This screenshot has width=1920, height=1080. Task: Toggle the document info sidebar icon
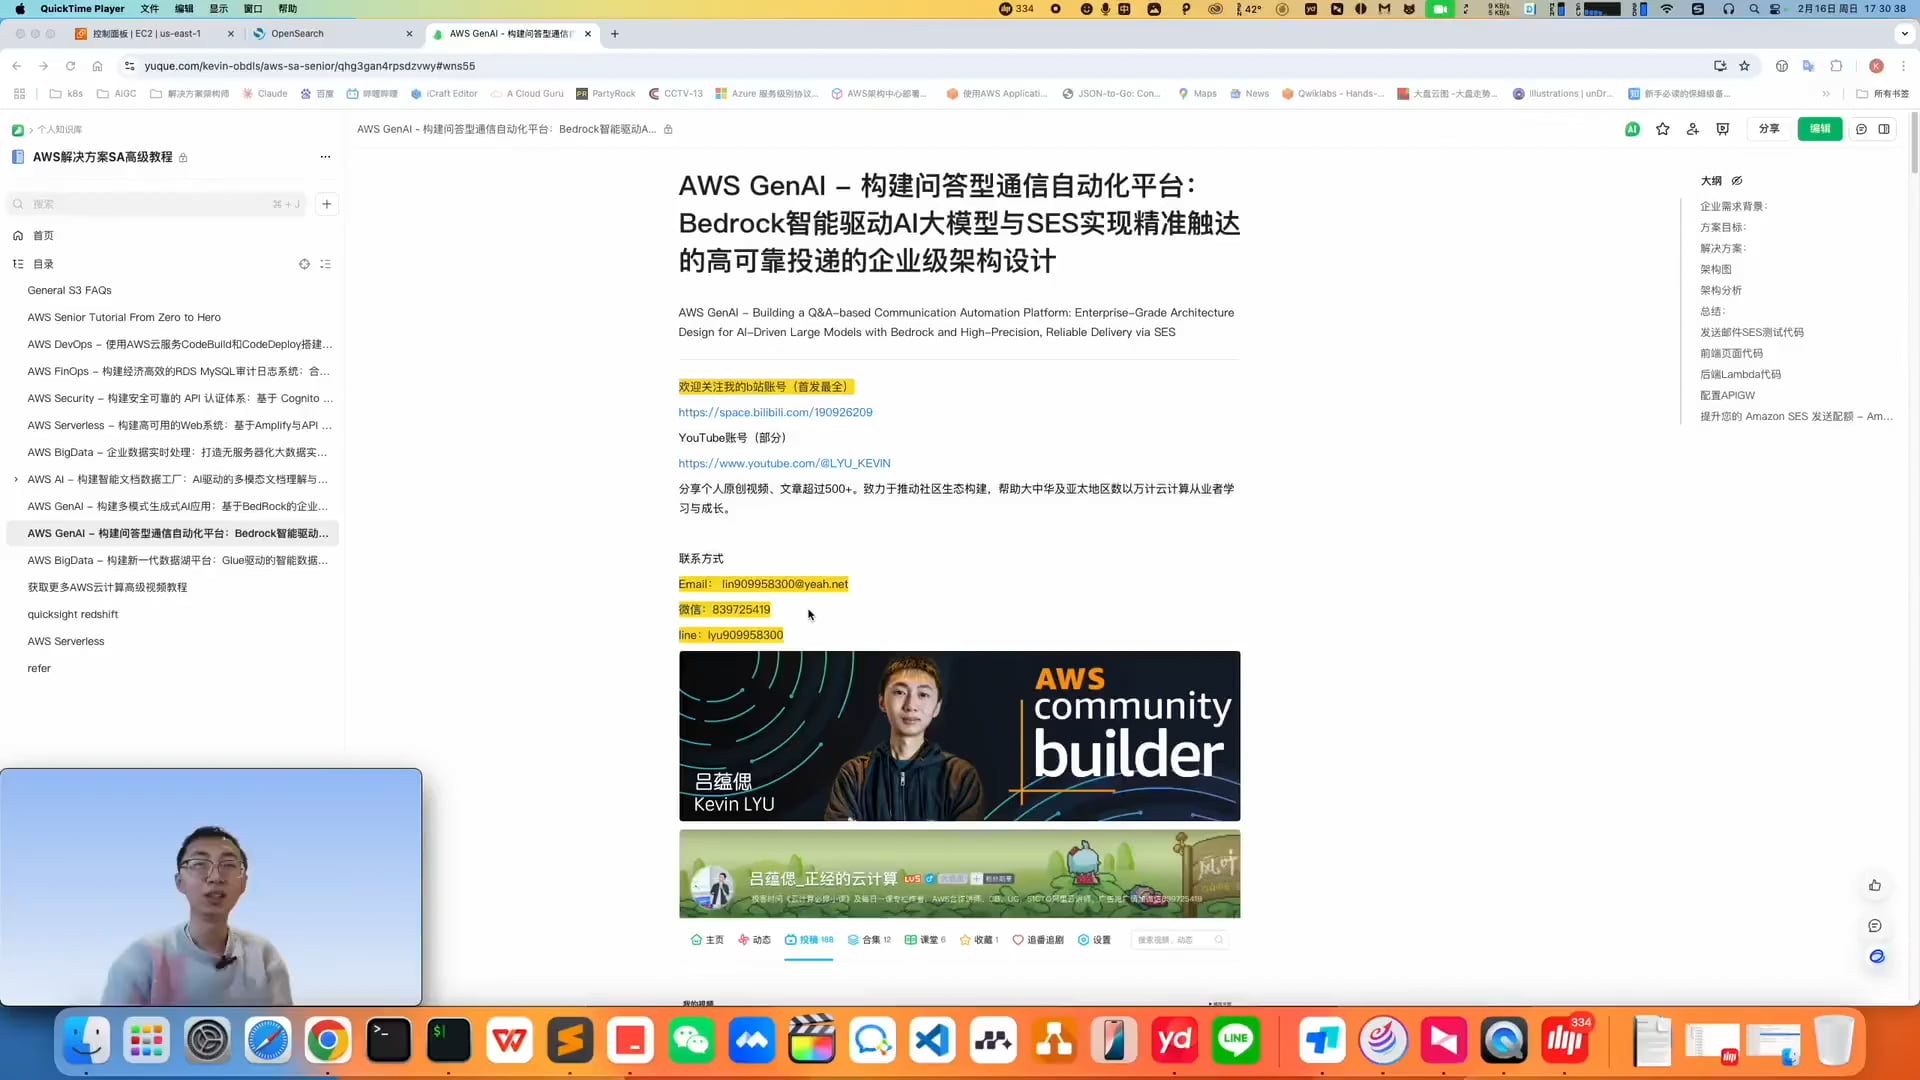1884,129
